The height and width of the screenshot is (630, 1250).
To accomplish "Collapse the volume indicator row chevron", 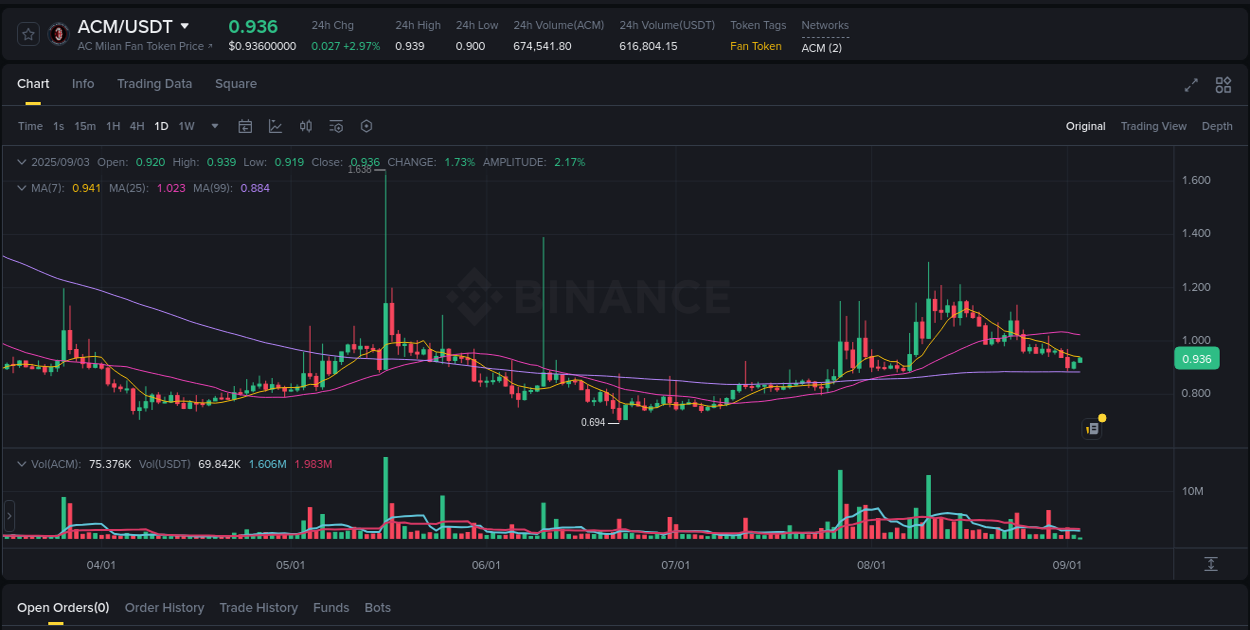I will click(x=20, y=464).
